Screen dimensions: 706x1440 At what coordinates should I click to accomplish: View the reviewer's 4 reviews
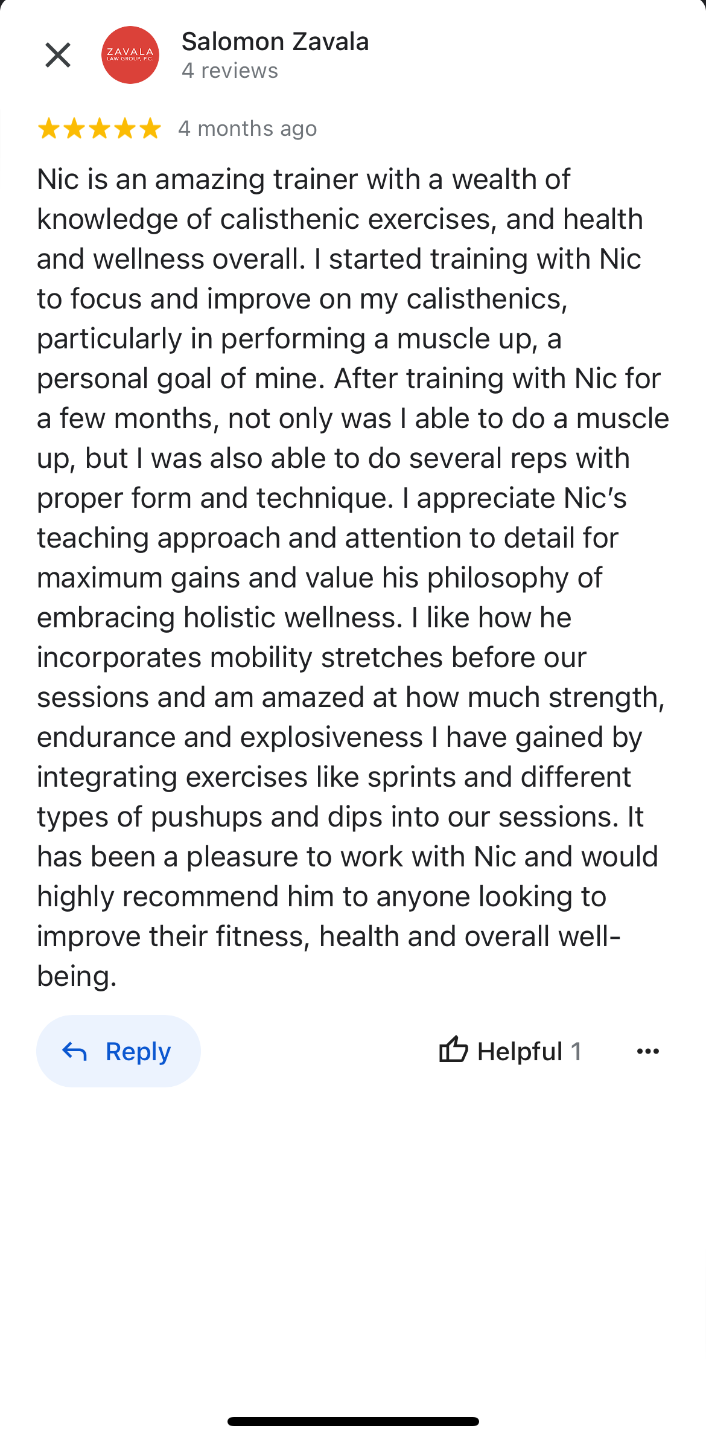(230, 71)
